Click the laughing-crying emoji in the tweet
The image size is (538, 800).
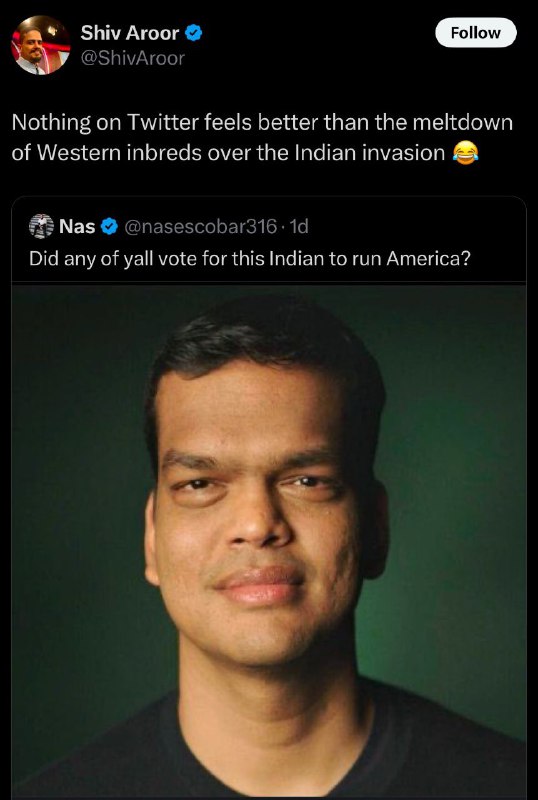coord(465,153)
